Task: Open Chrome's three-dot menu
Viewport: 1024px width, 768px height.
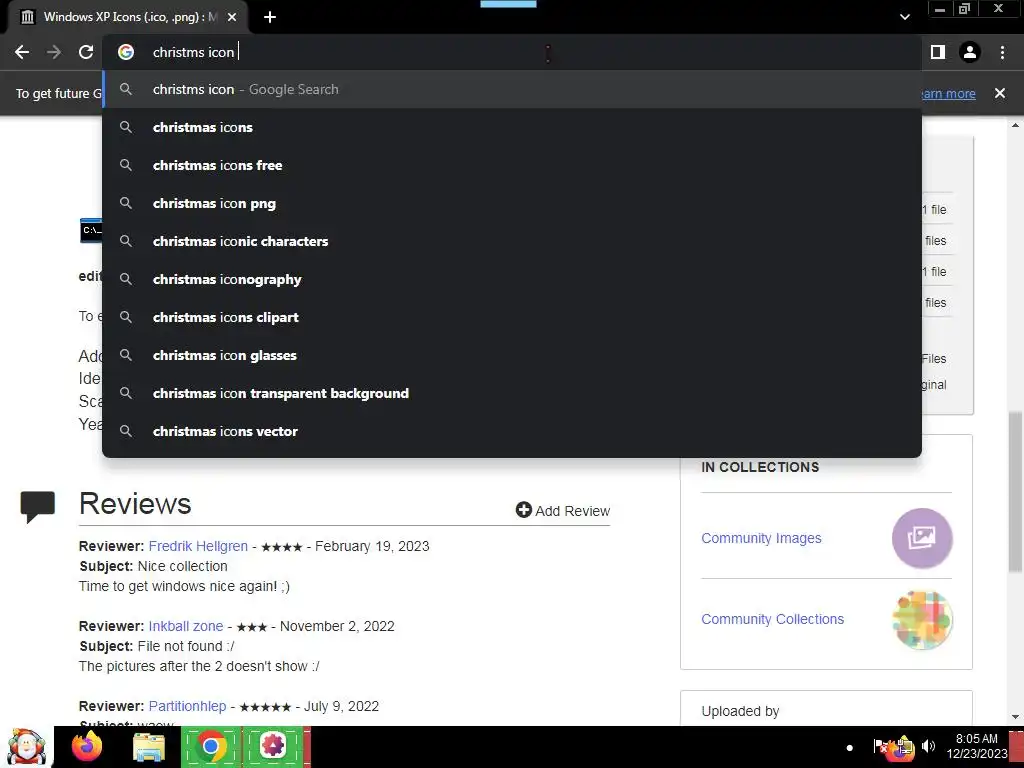Action: pyautogui.click(x=1002, y=52)
